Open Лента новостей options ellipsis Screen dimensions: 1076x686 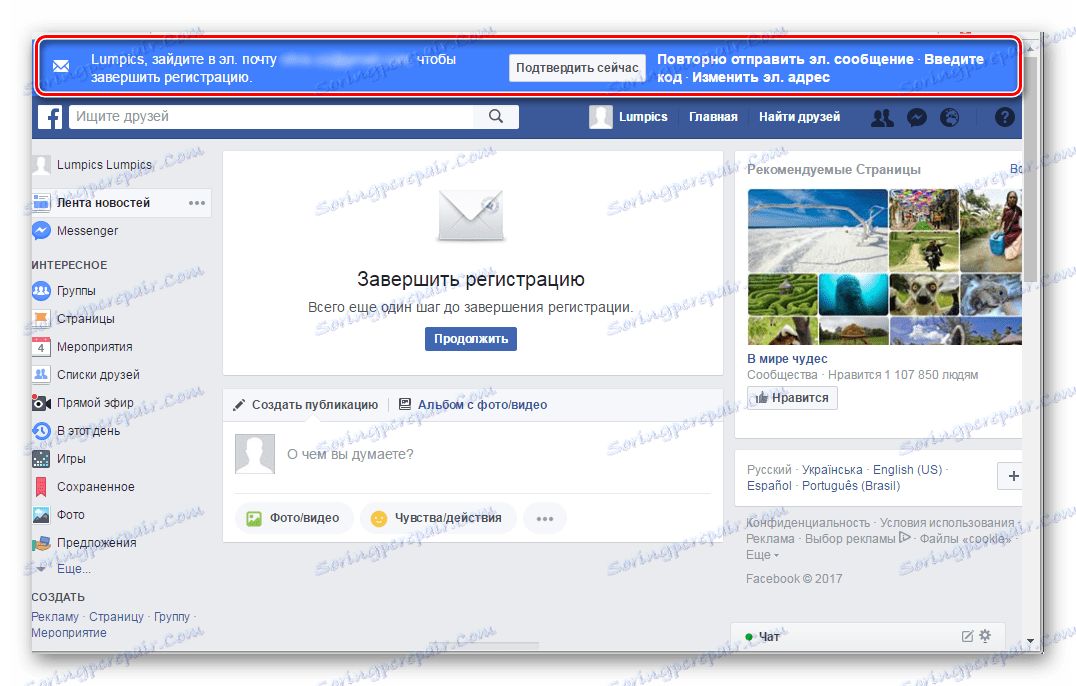coord(197,203)
